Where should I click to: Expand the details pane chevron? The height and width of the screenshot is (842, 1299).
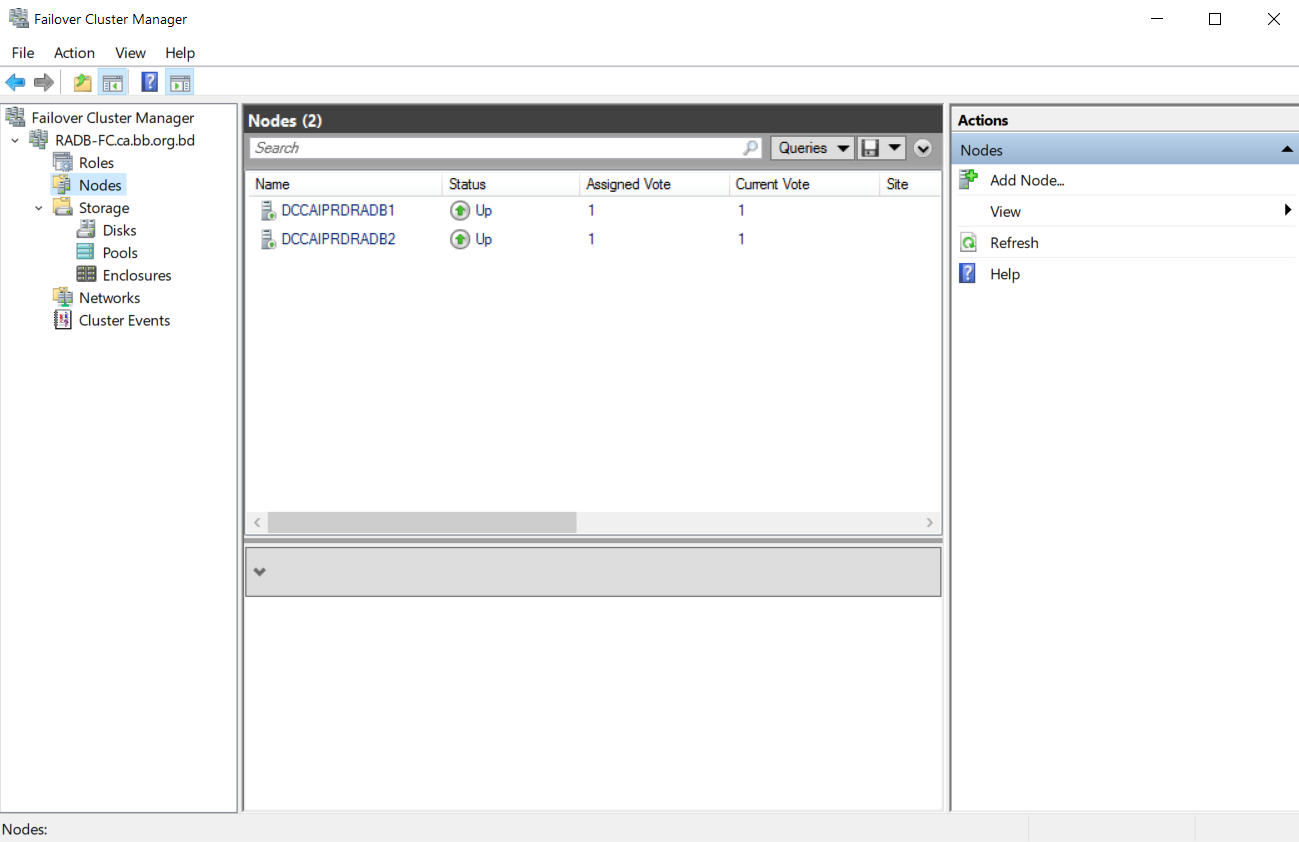[260, 572]
